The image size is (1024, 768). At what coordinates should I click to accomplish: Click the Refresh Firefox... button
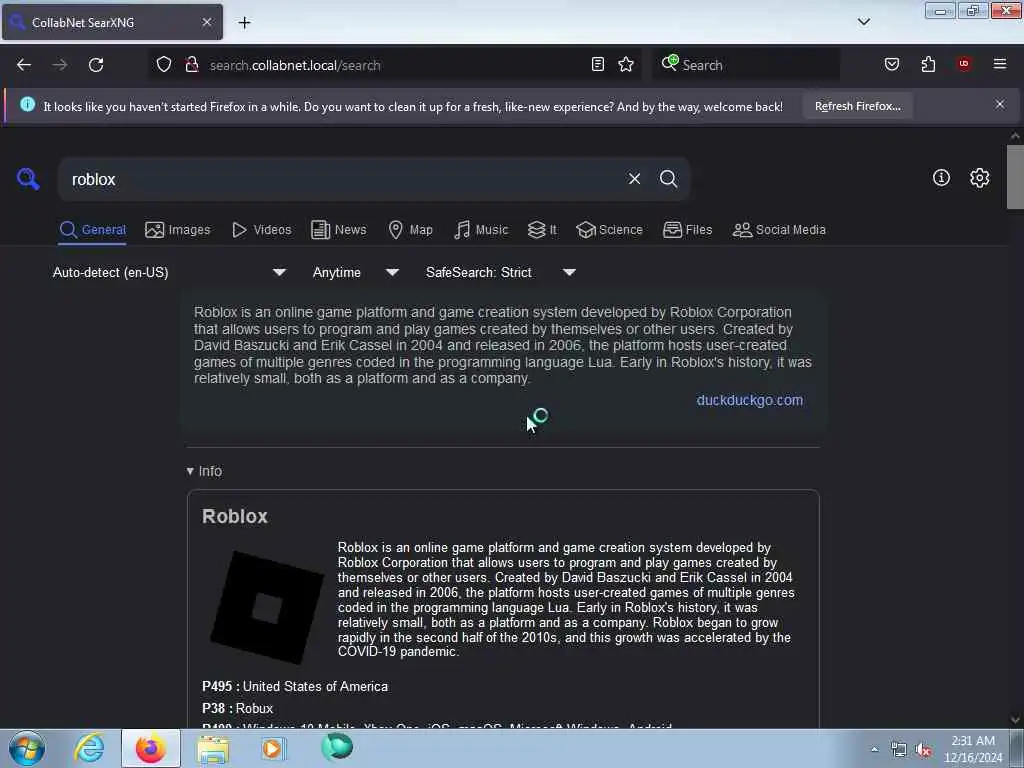point(857,106)
